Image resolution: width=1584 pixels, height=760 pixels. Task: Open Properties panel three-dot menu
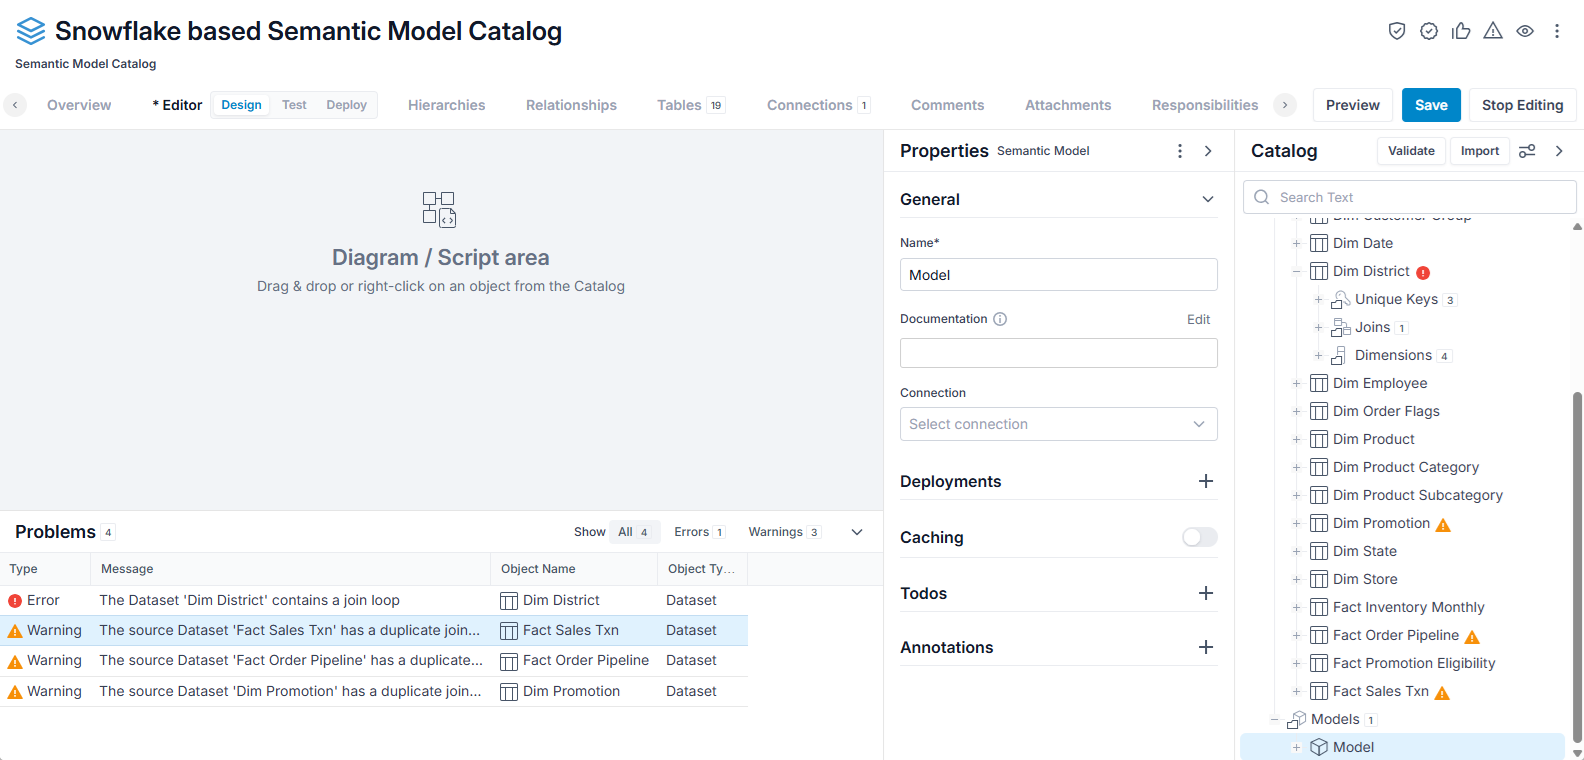1180,151
